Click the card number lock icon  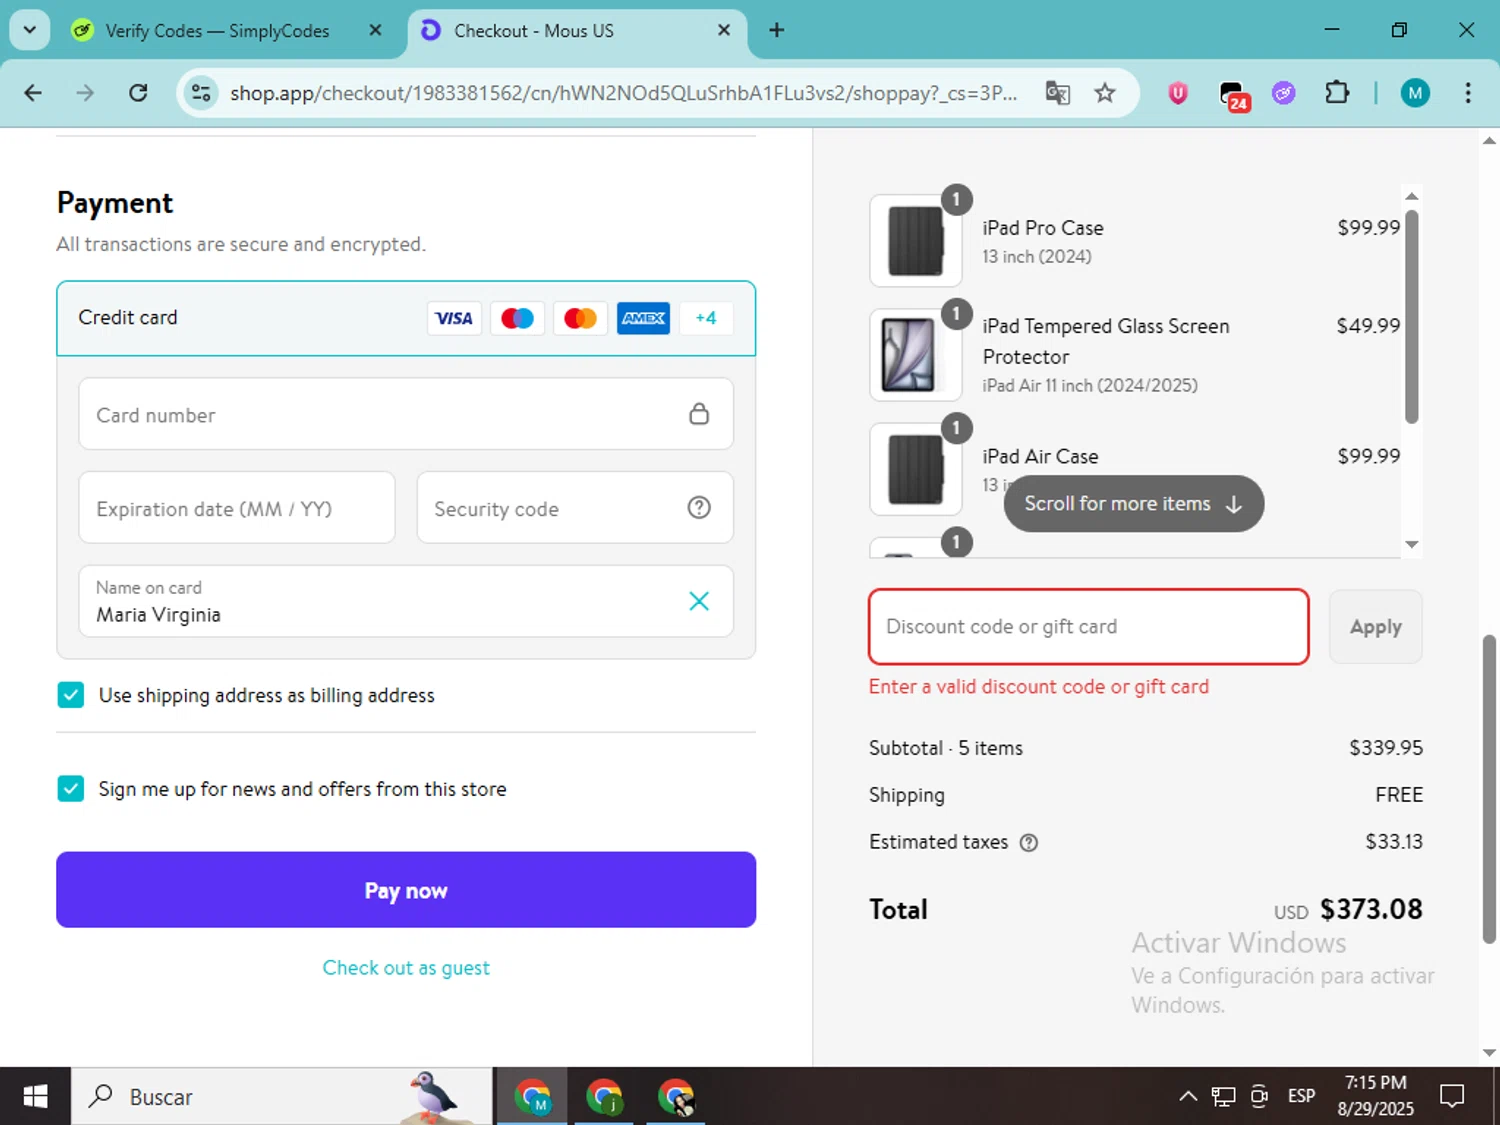coord(699,414)
